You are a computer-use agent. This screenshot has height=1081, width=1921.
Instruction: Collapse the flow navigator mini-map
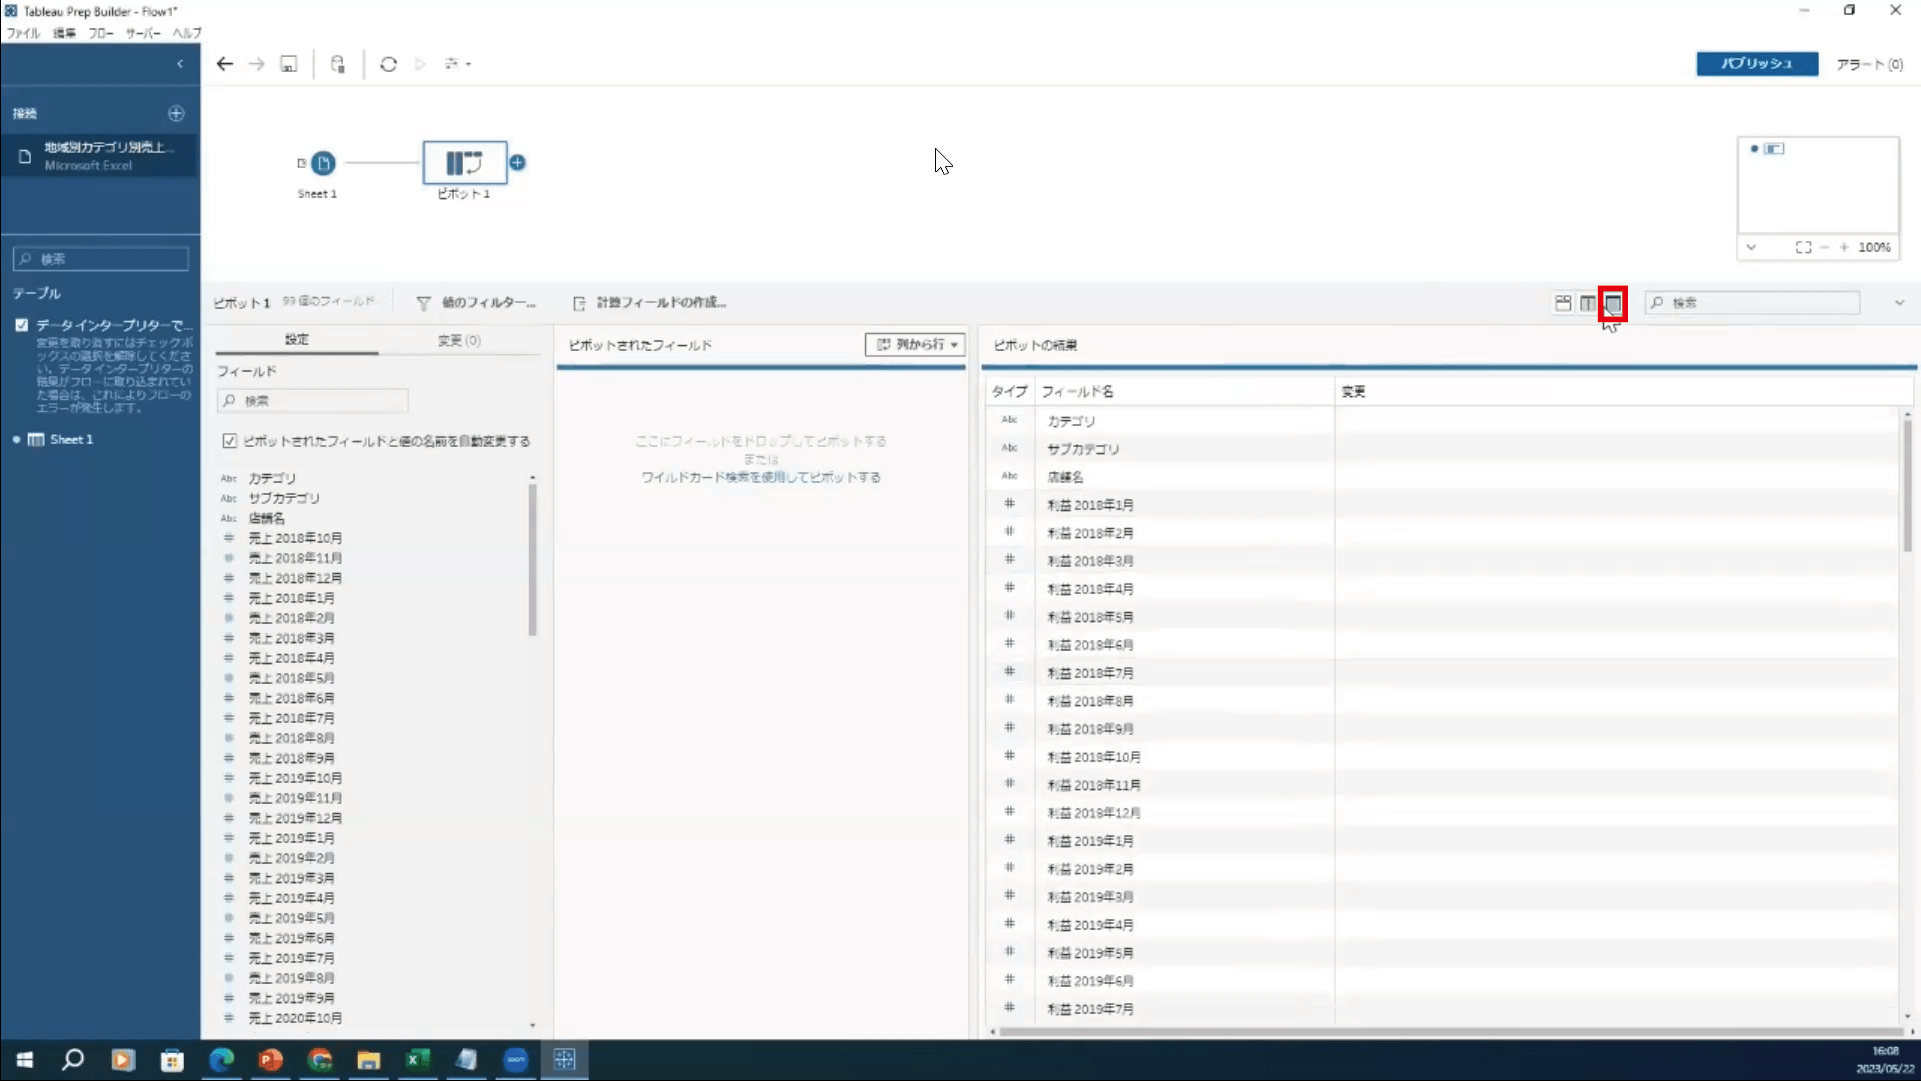point(1751,247)
